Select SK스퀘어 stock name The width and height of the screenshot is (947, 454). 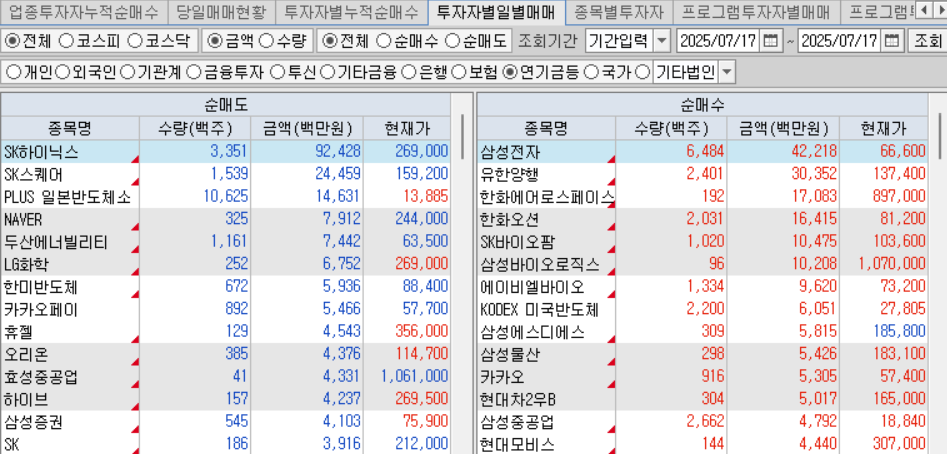(x=33, y=174)
